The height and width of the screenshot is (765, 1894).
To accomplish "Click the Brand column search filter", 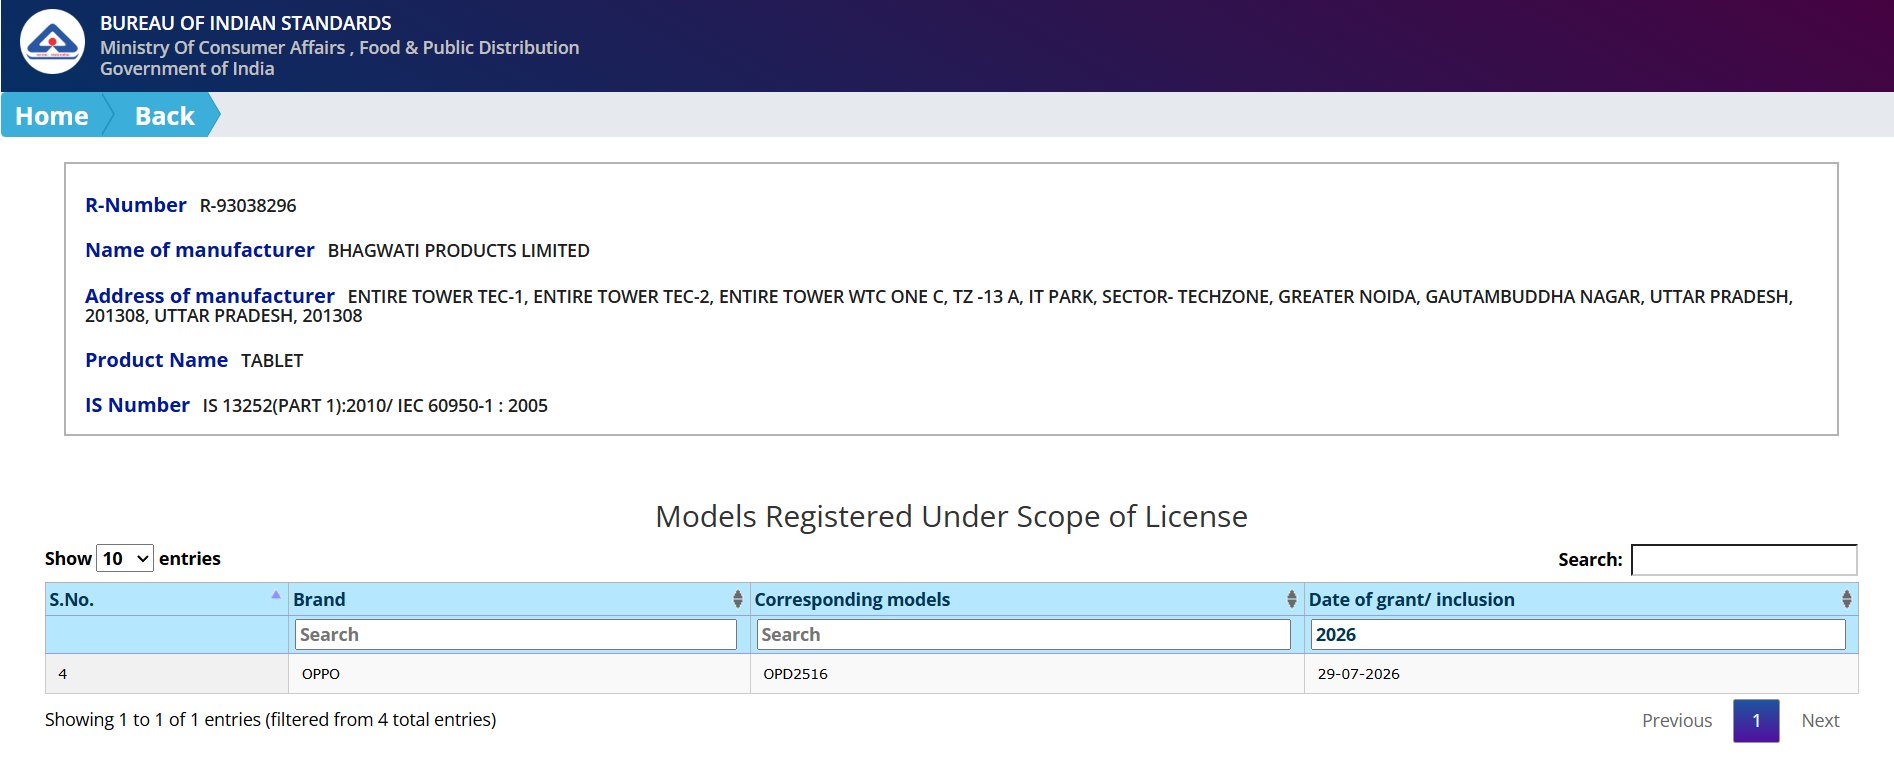I will [x=516, y=635].
